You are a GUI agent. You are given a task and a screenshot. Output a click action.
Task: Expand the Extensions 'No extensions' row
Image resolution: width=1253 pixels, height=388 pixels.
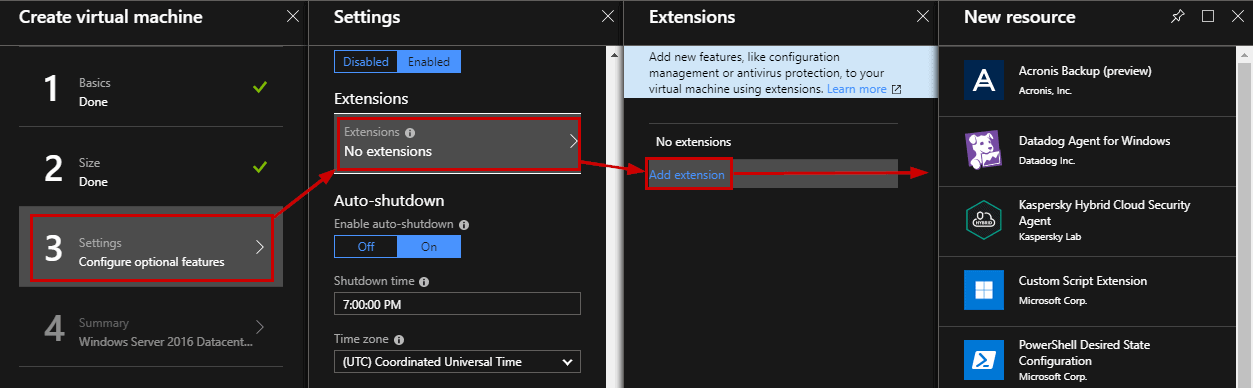pyautogui.click(x=457, y=142)
